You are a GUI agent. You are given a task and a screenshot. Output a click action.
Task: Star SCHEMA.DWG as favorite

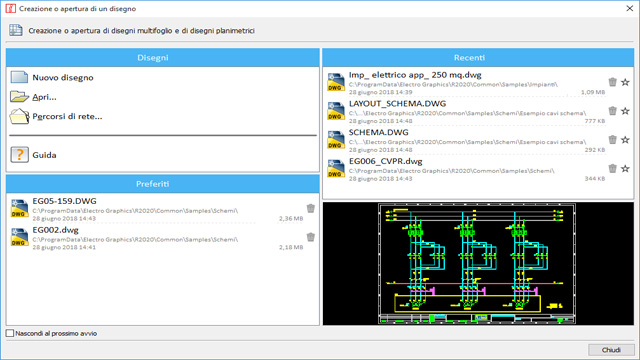coord(625,140)
